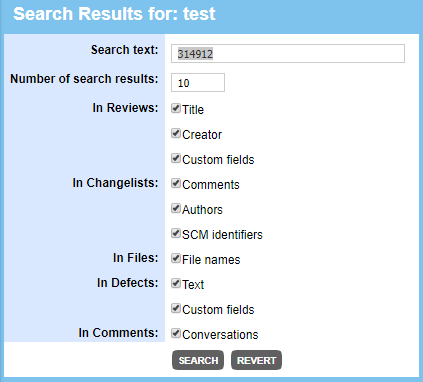Viewport: 423px width, 382px height.
Task: Click the File names label
Action: (211, 260)
